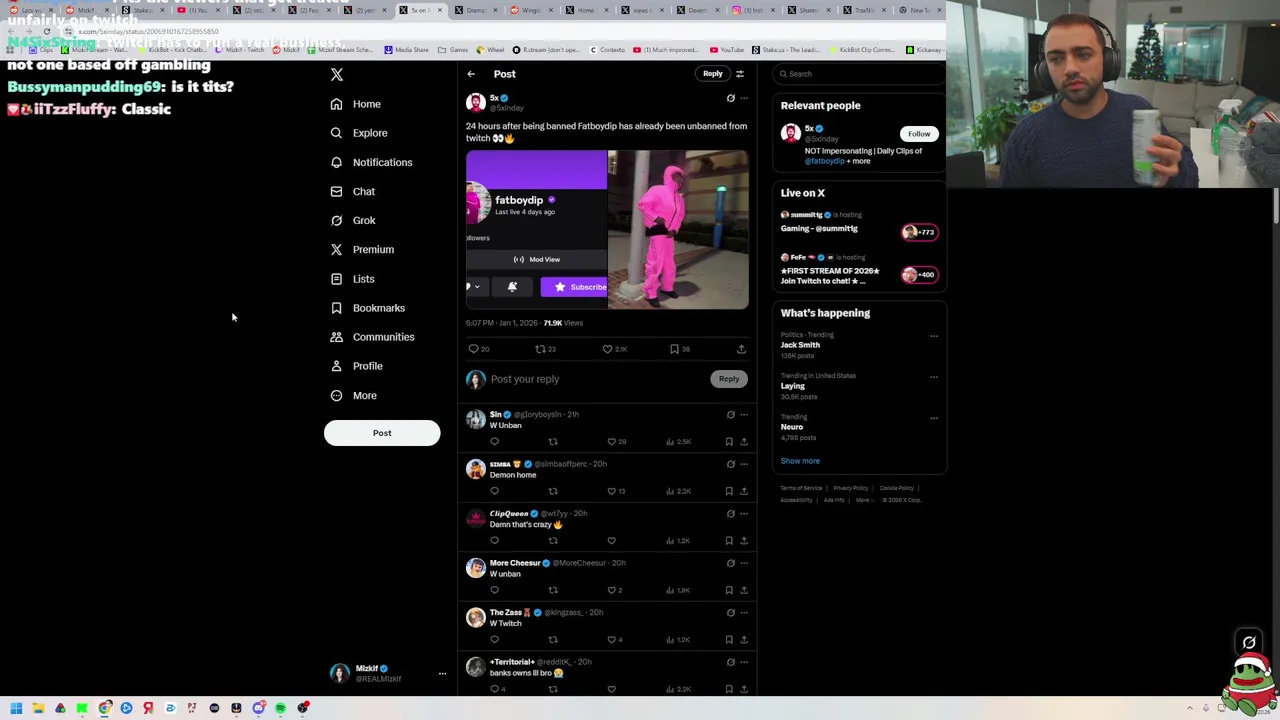The image size is (1280, 720).
Task: Open Windows Start menu
Action: click(x=16, y=708)
